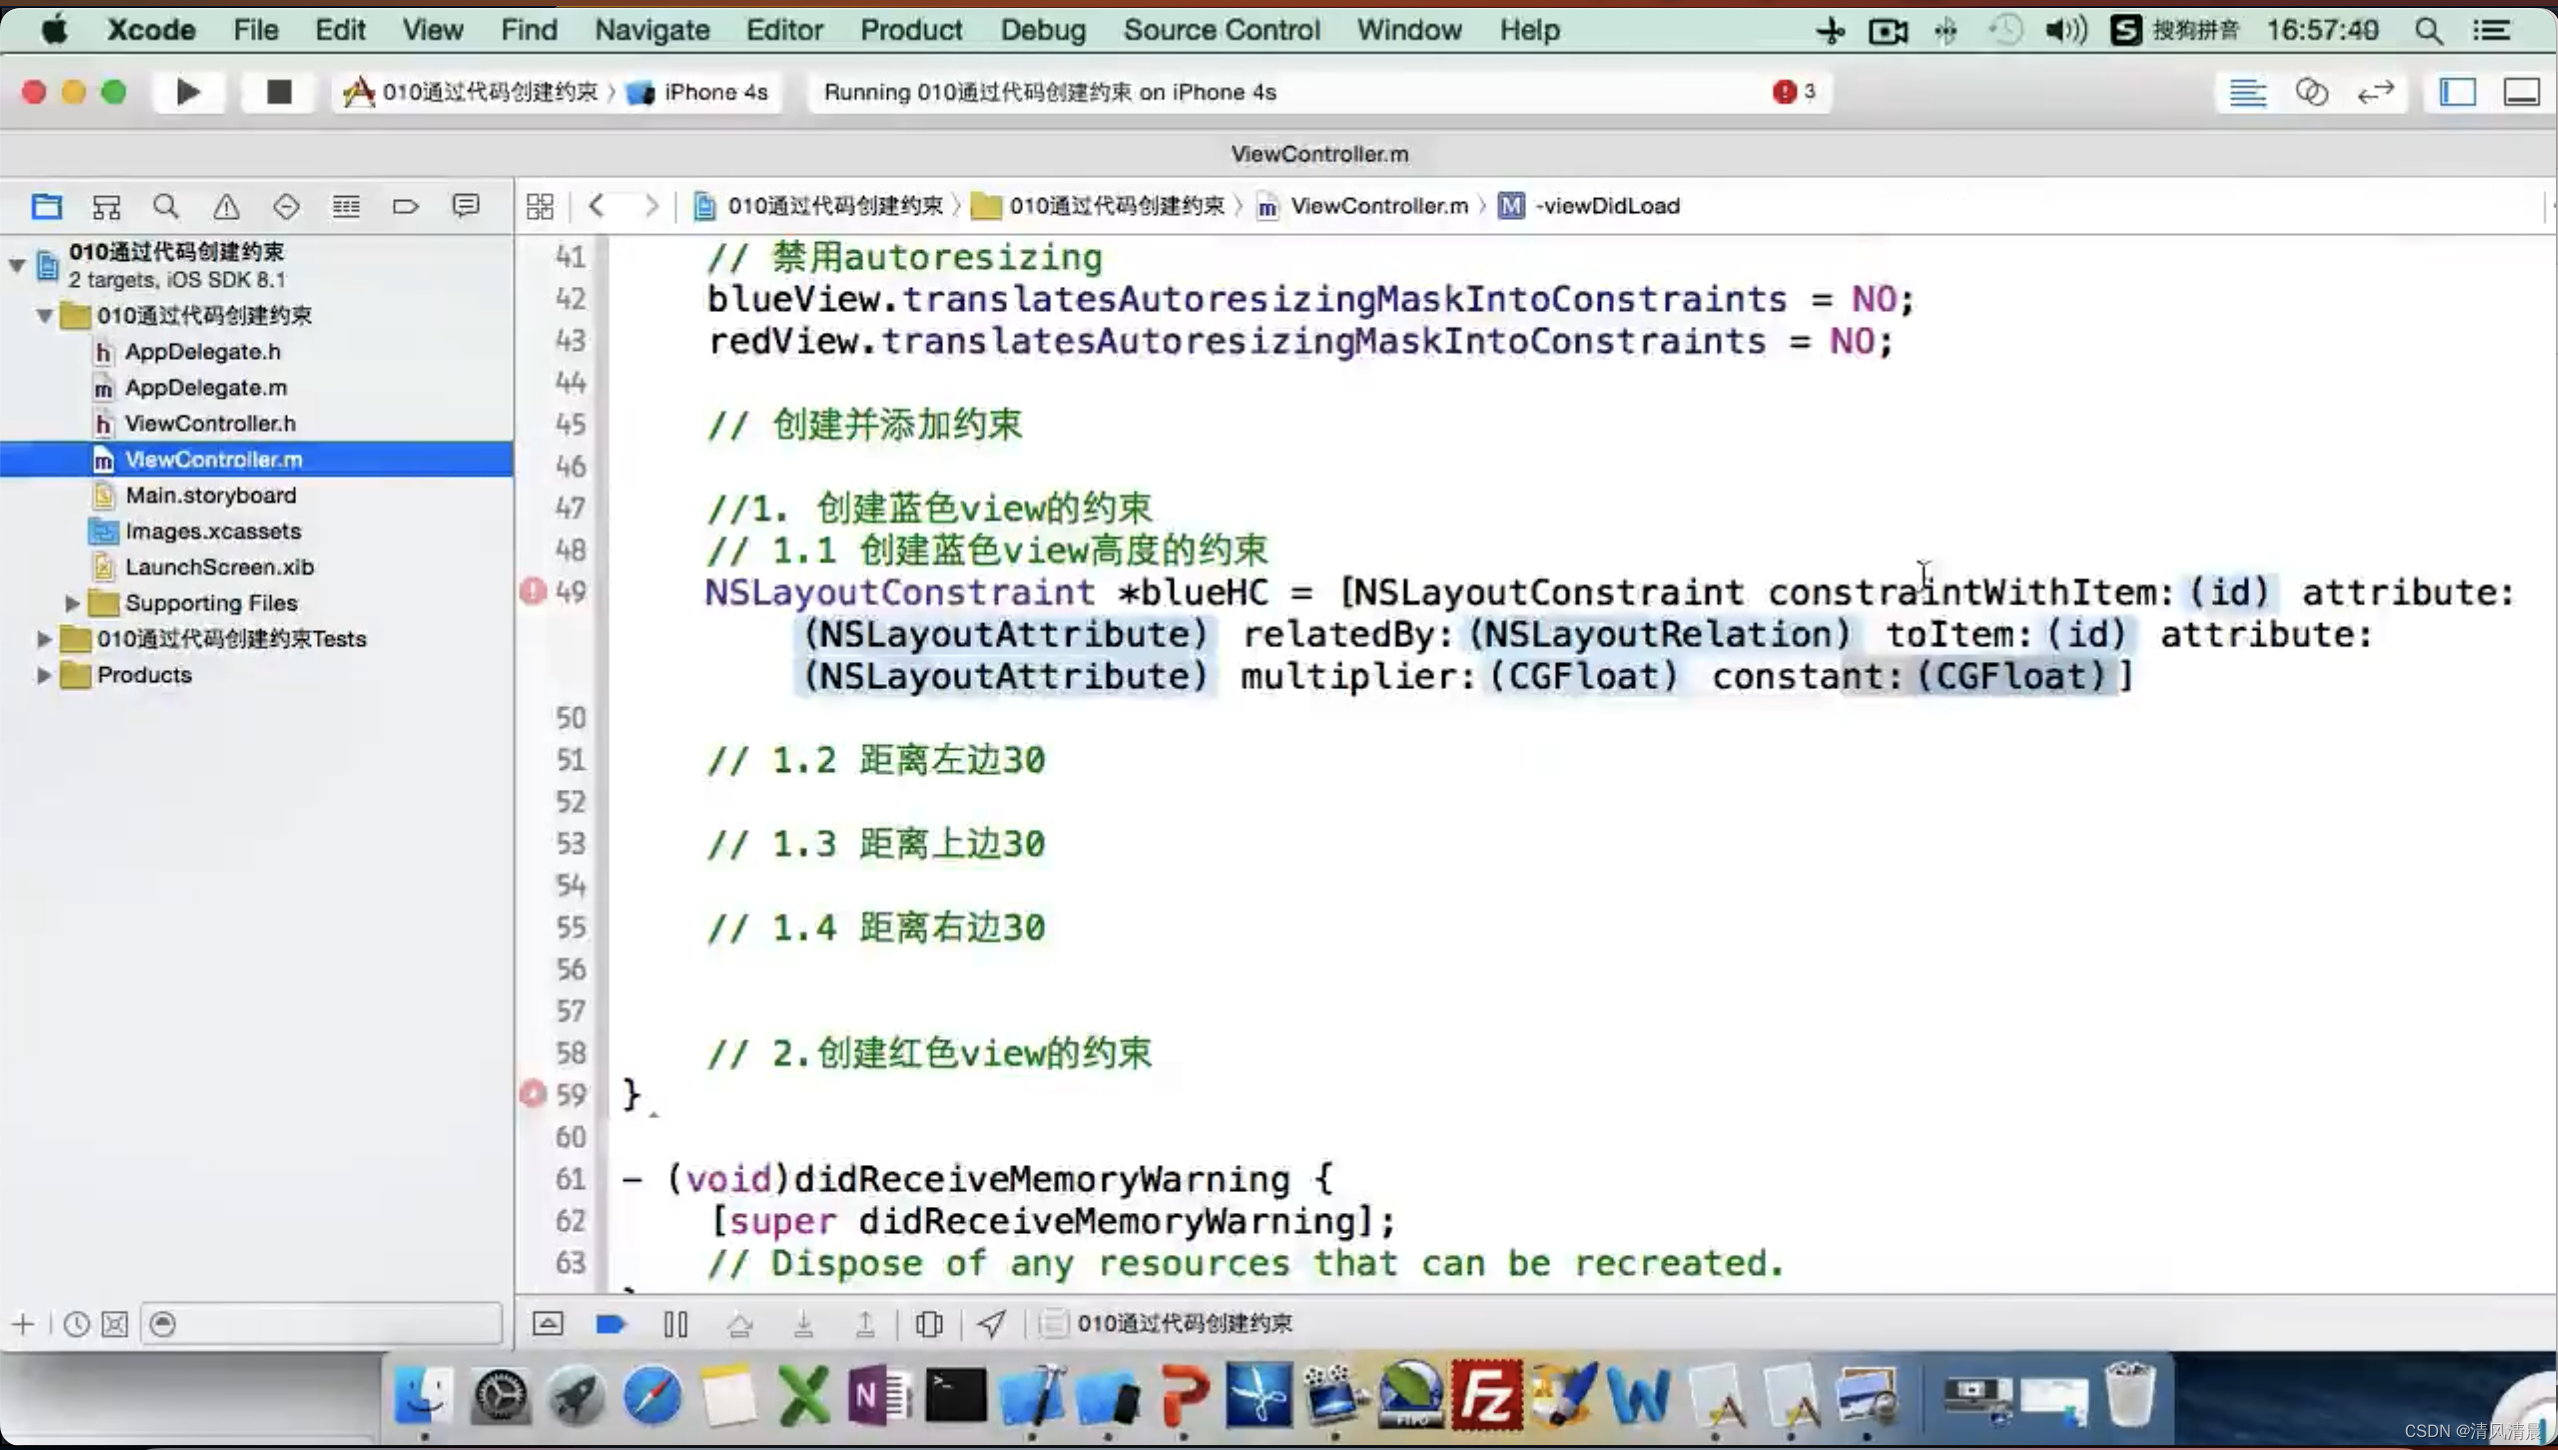Open FileZilla from the Dock
Screen dimensions: 2558x1450
[x=1486, y=1394]
